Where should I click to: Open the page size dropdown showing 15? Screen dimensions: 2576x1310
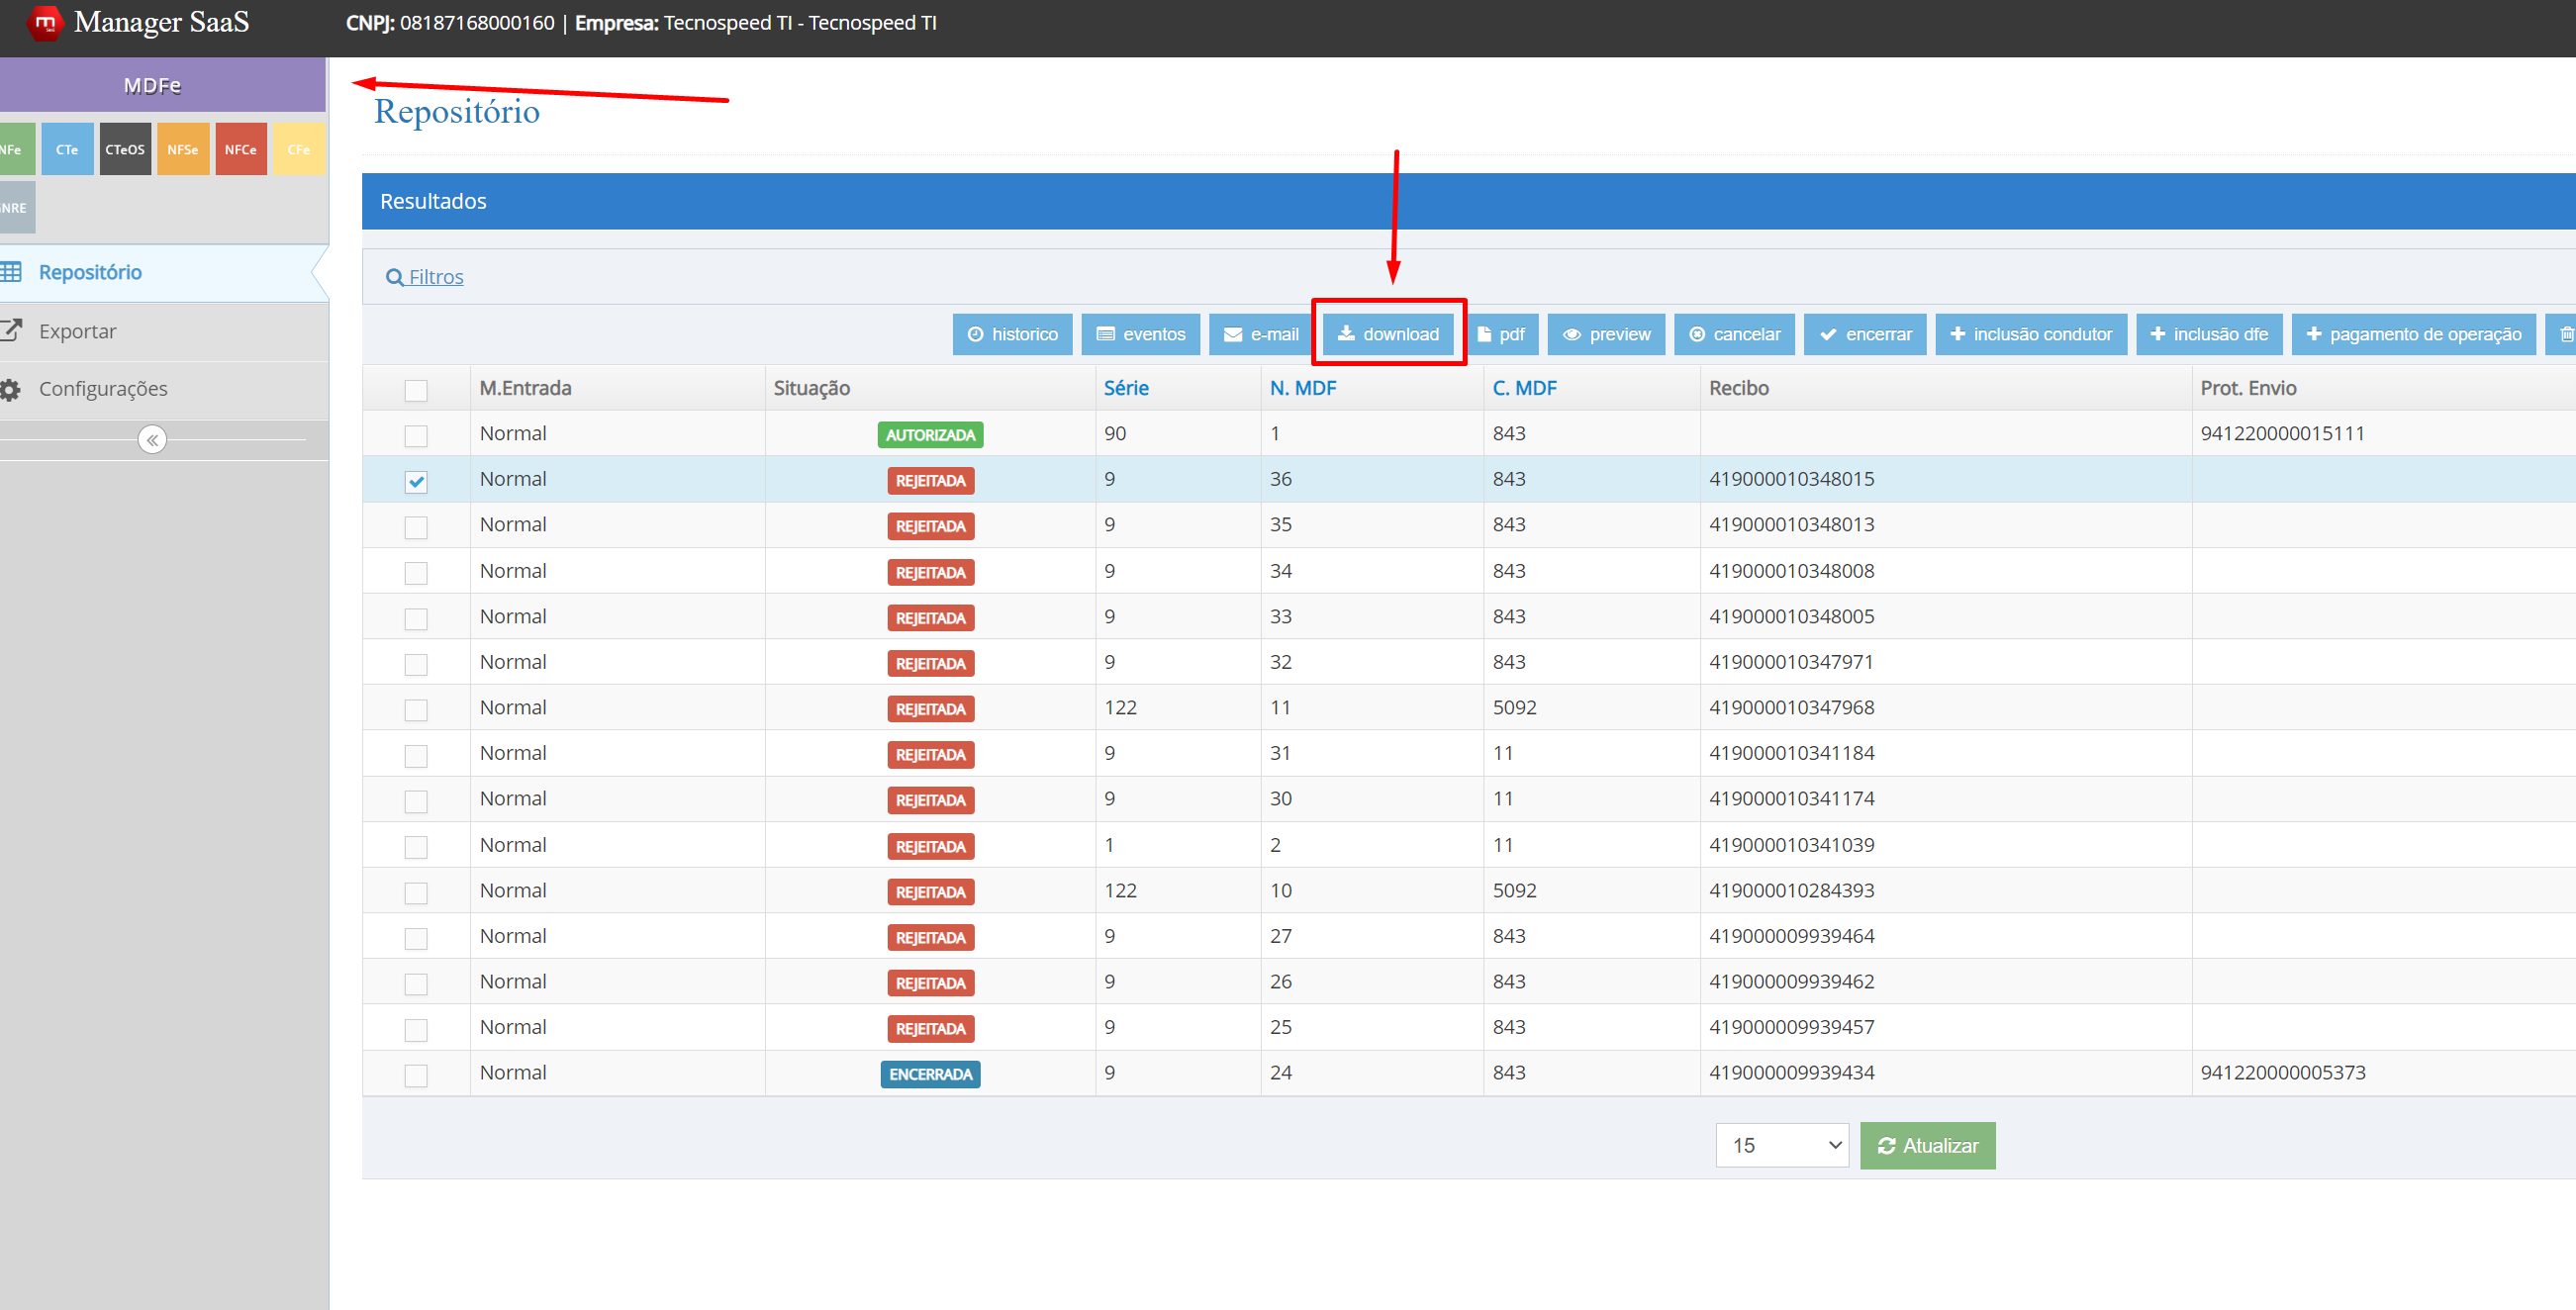(x=1782, y=1145)
